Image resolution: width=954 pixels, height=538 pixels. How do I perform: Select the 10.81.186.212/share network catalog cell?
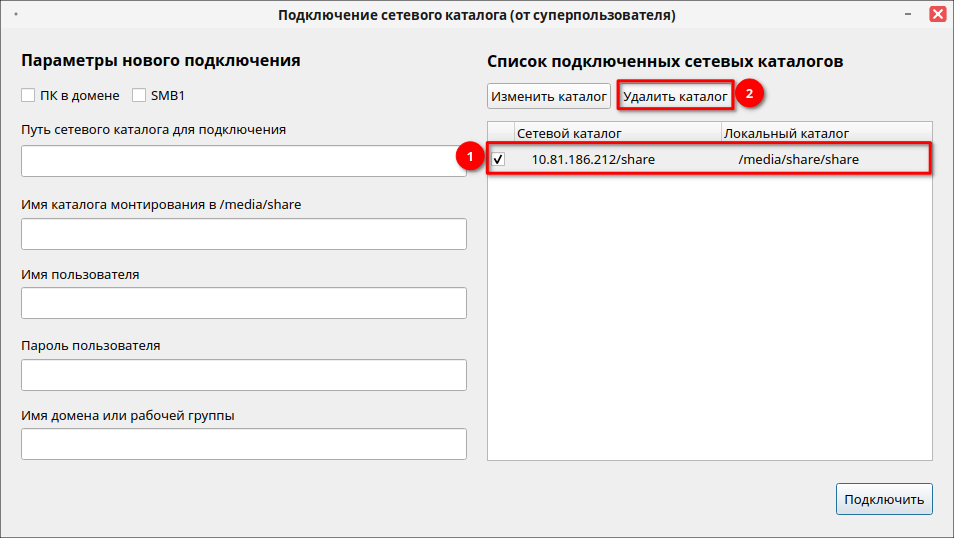pyautogui.click(x=593, y=159)
